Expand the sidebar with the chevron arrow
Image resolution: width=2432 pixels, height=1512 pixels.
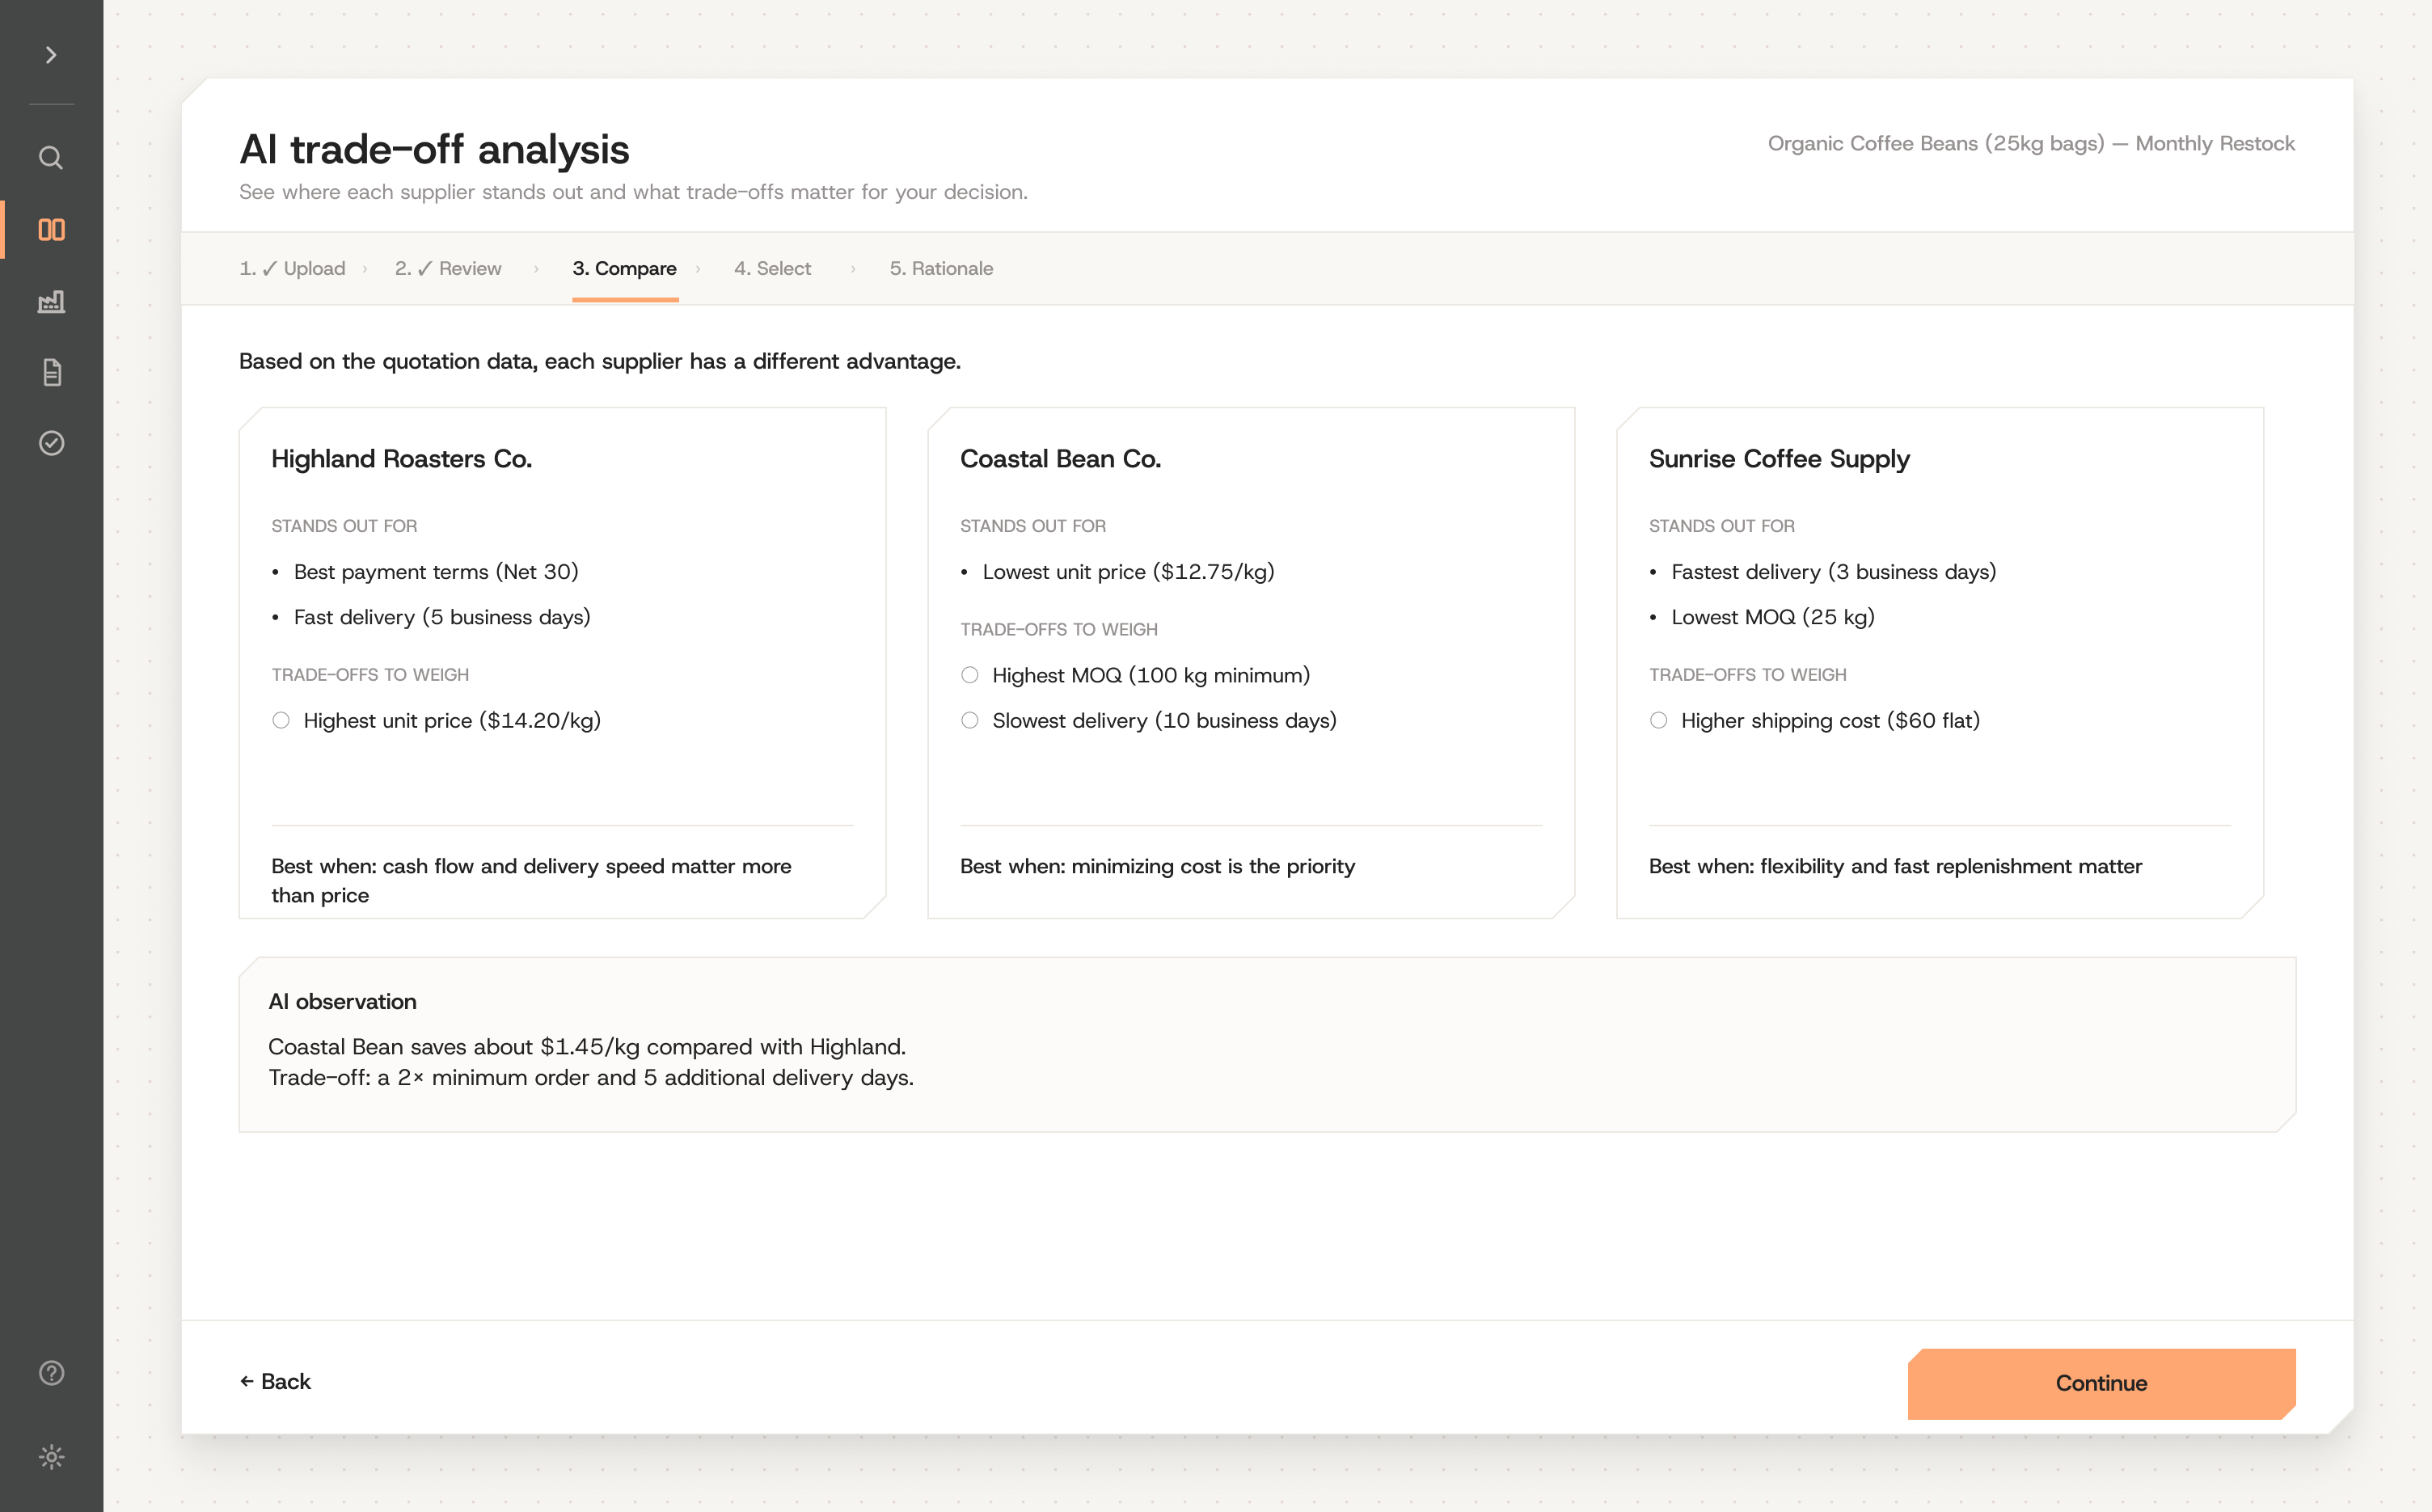point(51,55)
